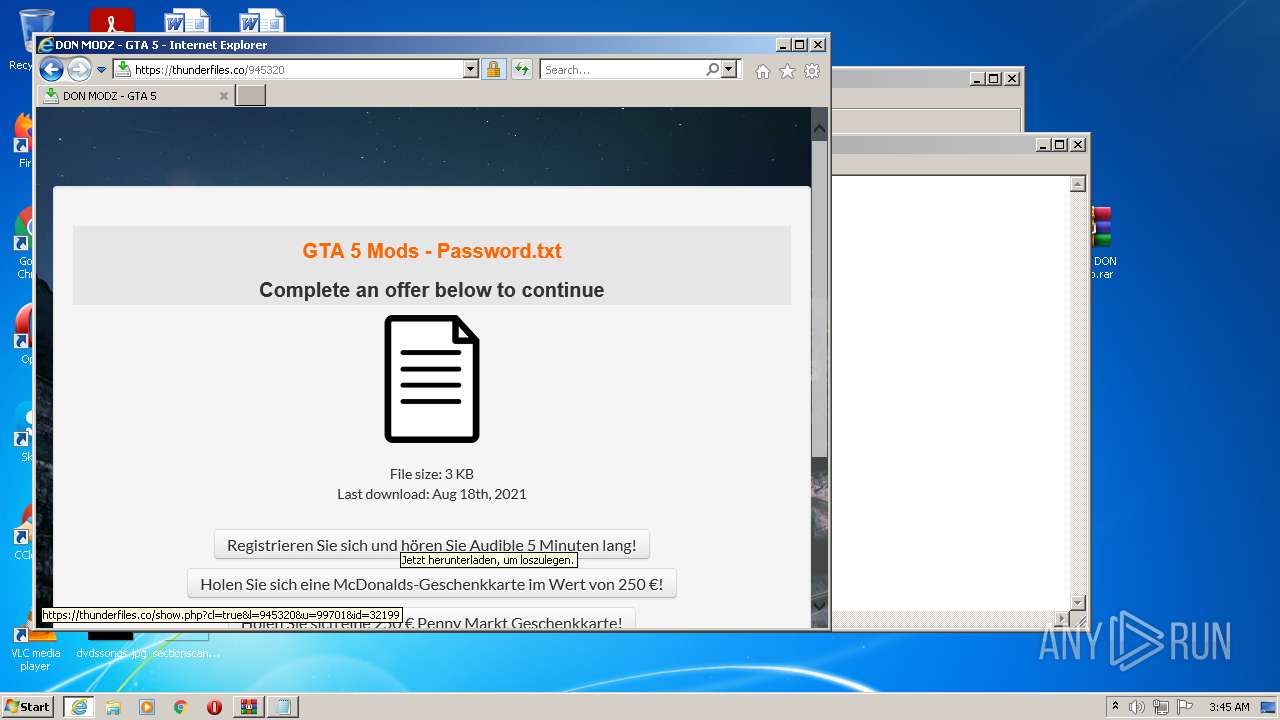Select the second Word document desktop icon

tap(262, 20)
